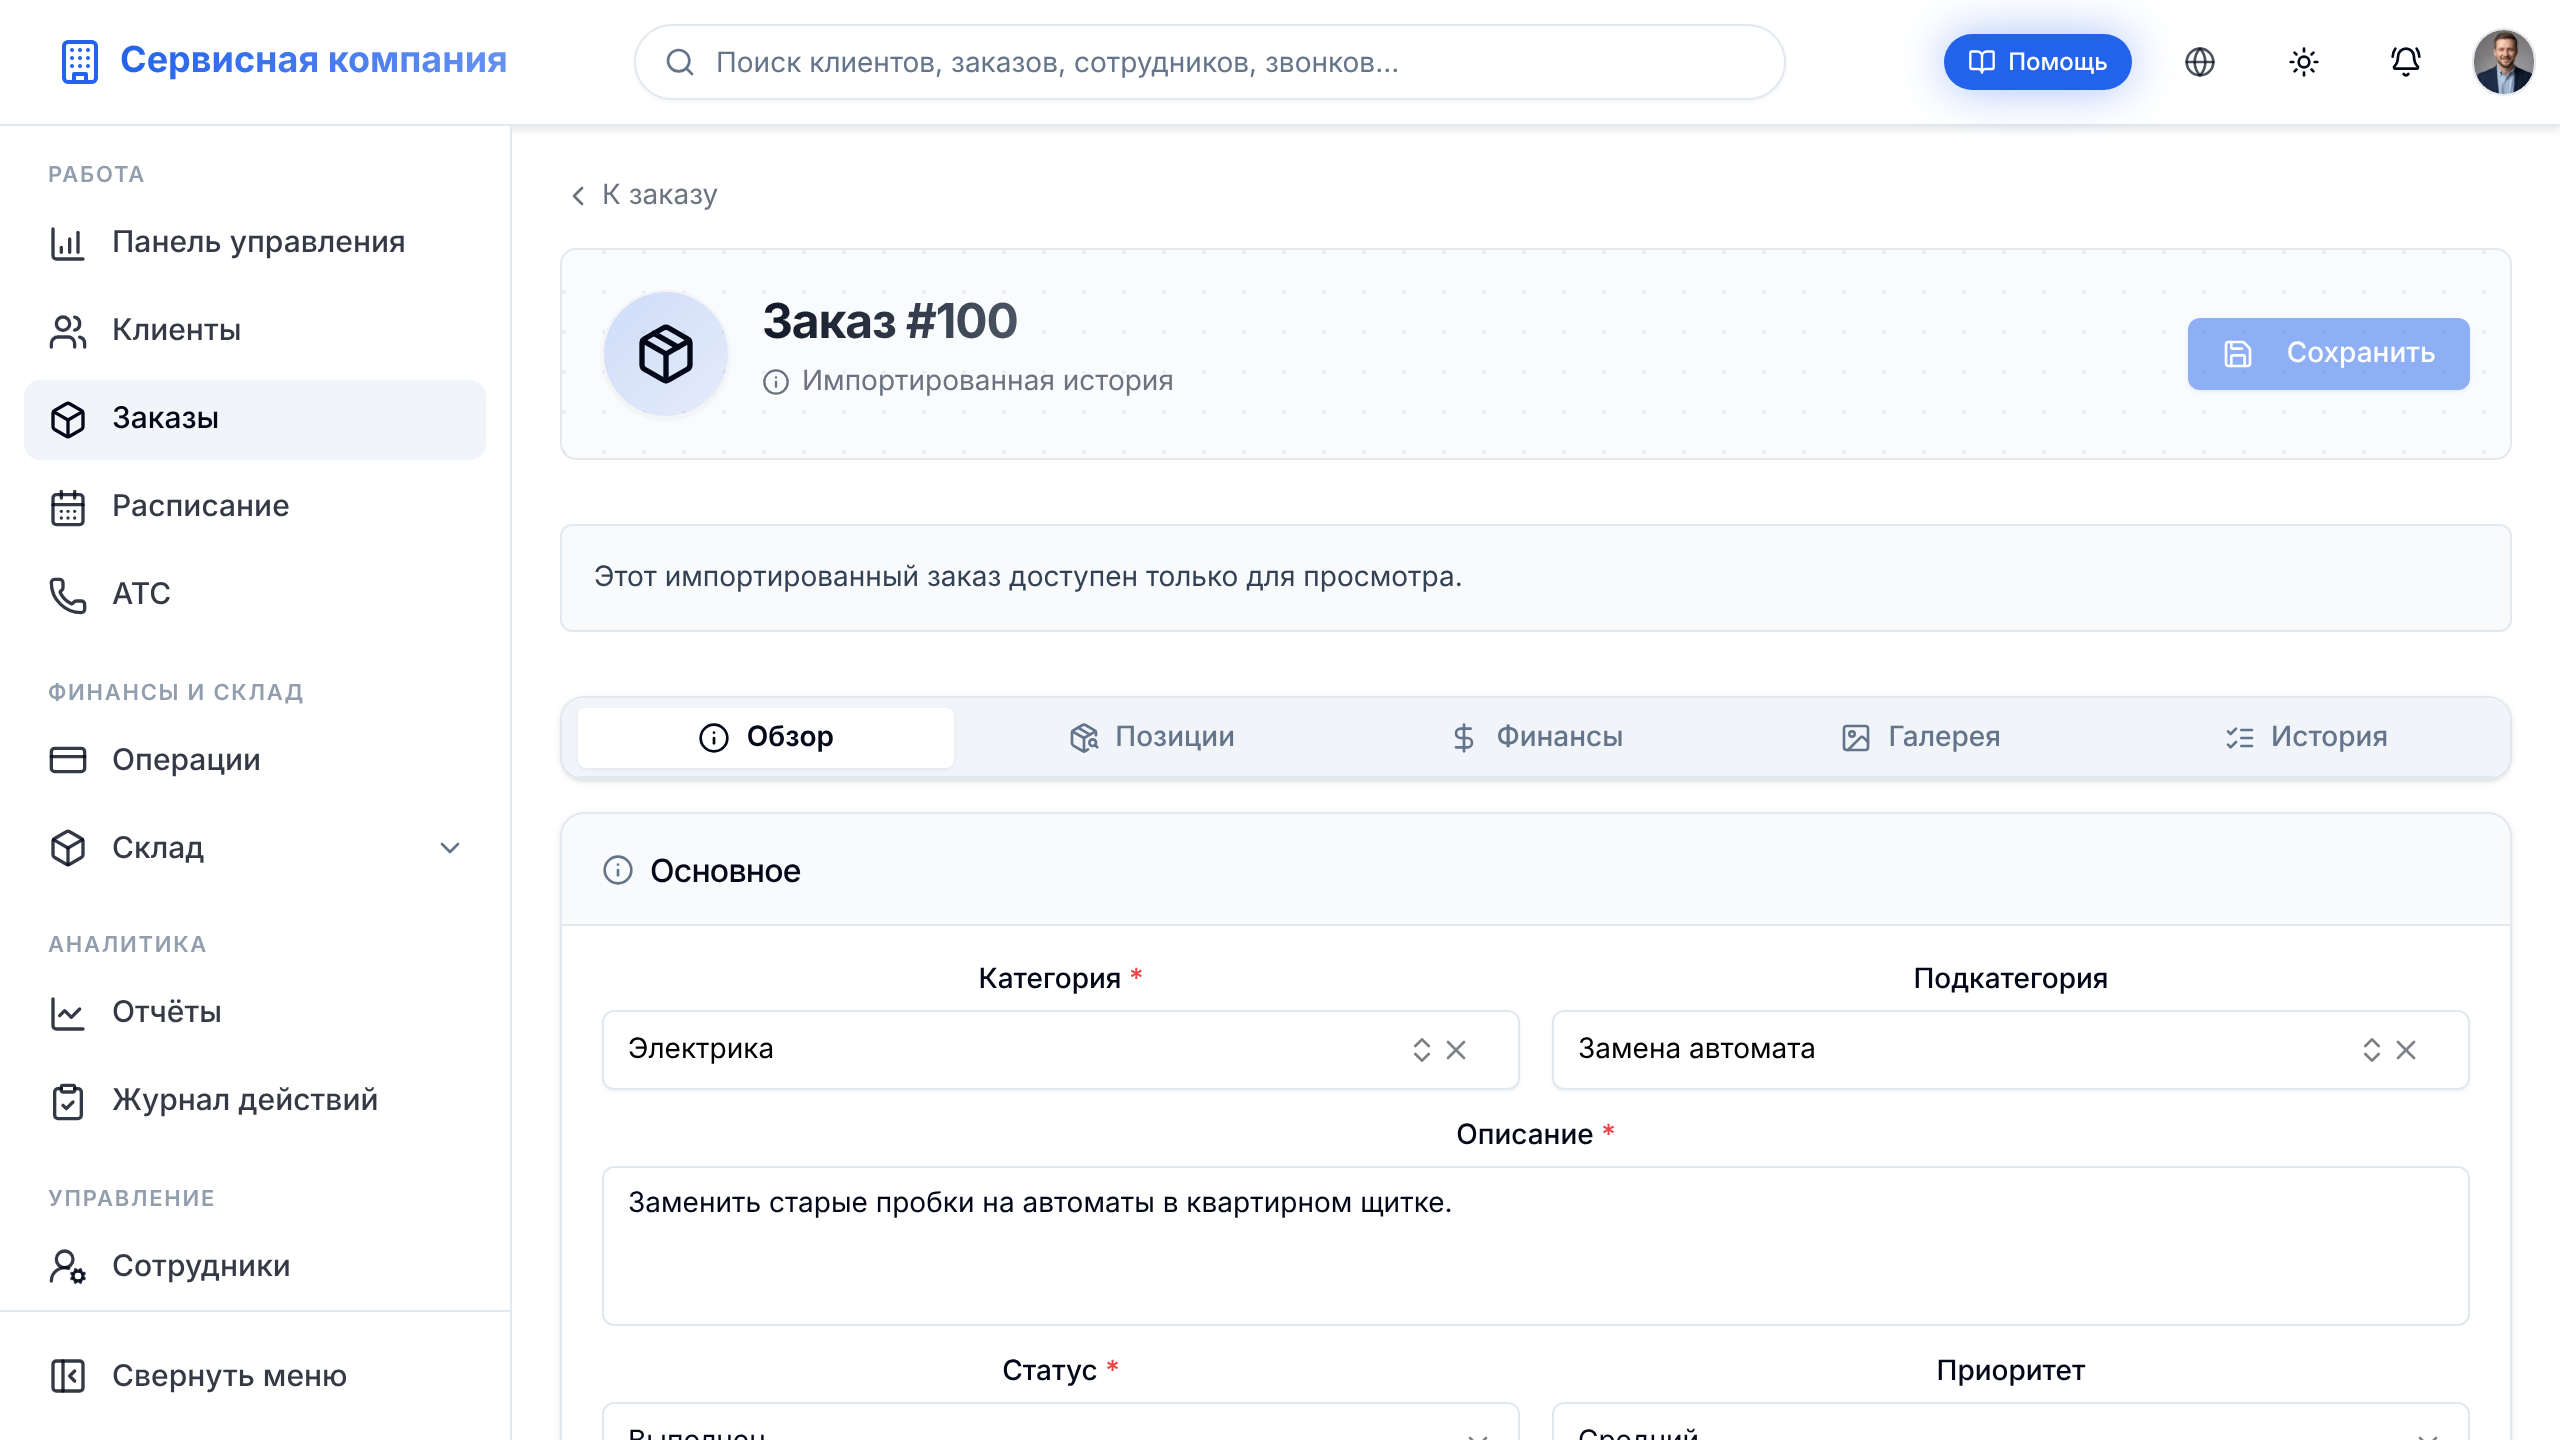This screenshot has width=2560, height=1440.
Task: Toggle theme with the sun icon
Action: click(x=2304, y=62)
